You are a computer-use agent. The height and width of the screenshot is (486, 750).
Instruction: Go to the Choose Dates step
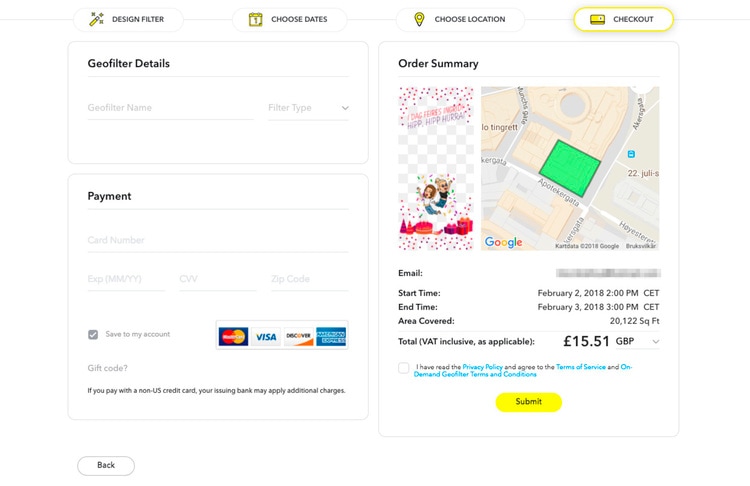[x=290, y=19]
